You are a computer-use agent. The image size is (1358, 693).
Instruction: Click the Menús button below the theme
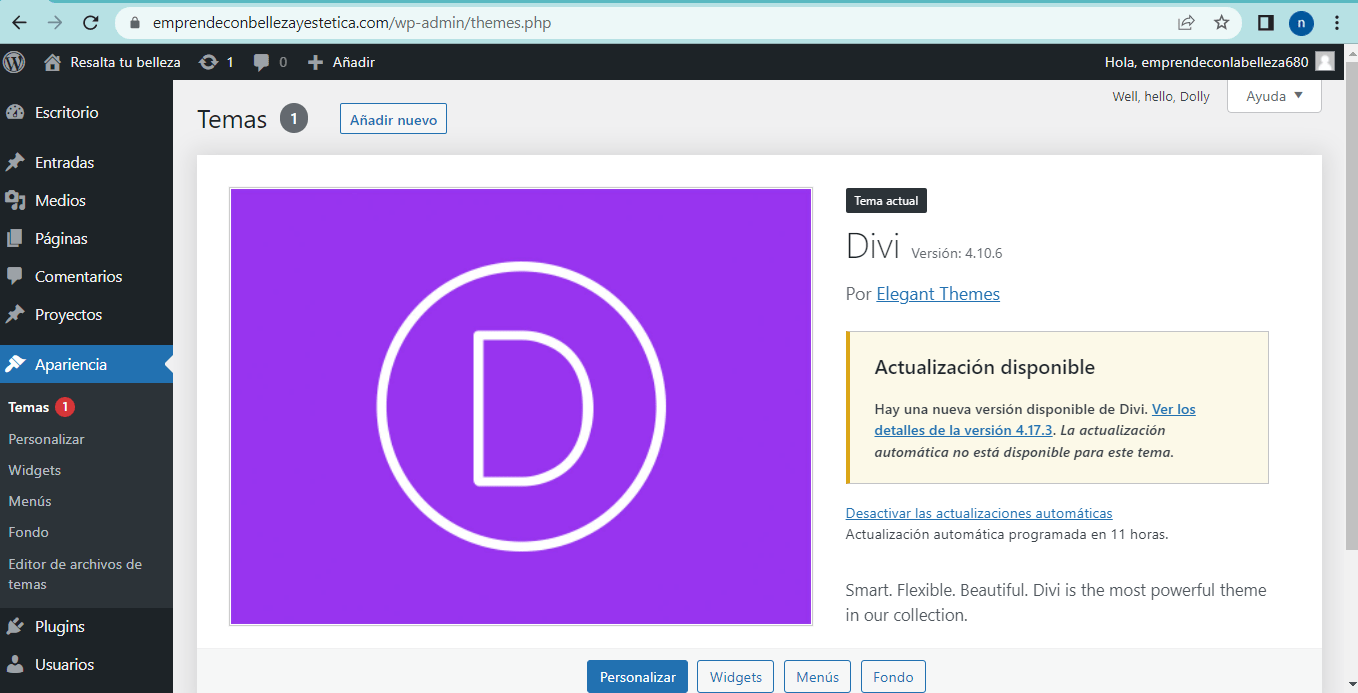(818, 677)
